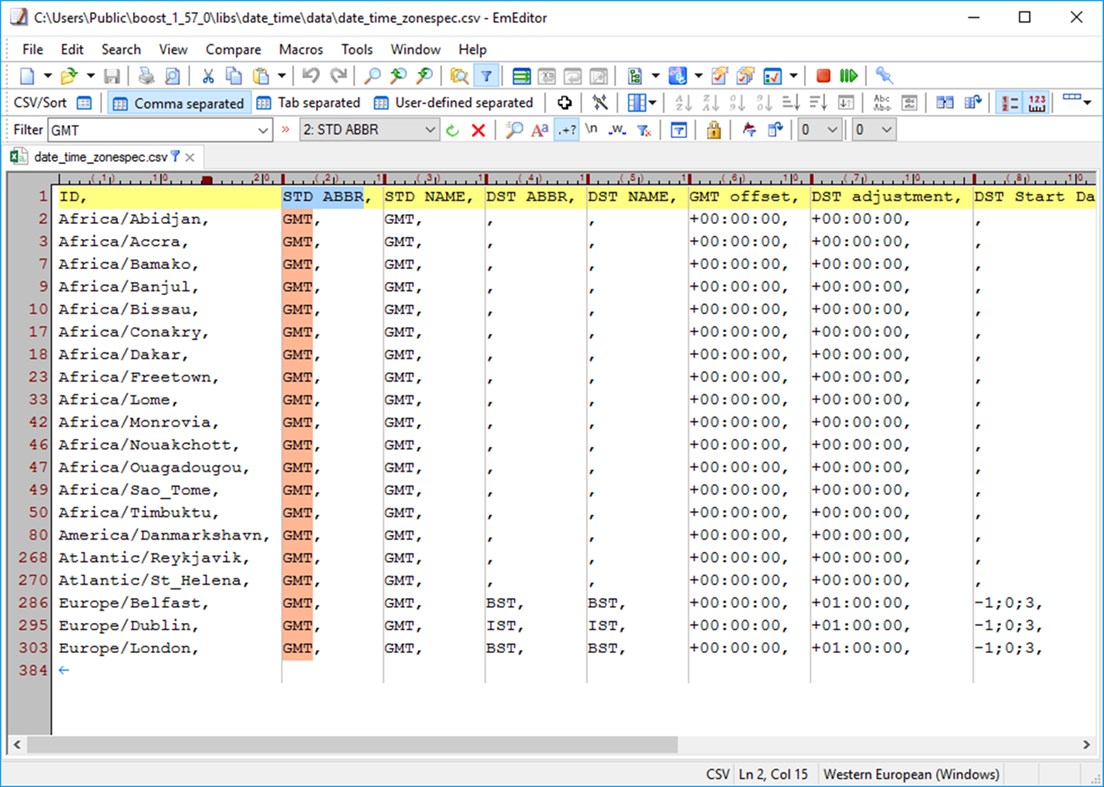Click the Paste clipboard icon
The height and width of the screenshot is (787, 1104).
(261, 75)
